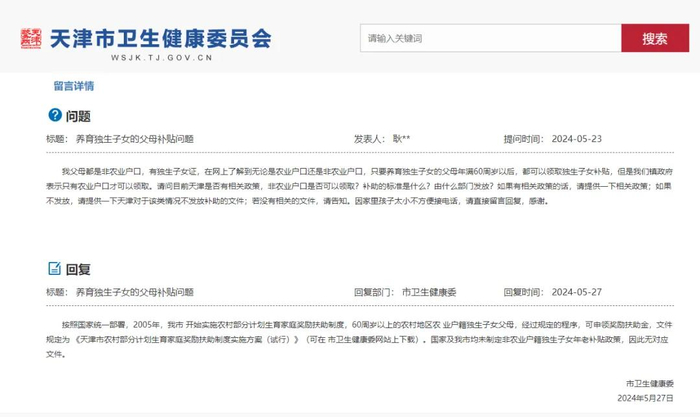Click the reply document icon beside 回复
The image size is (700, 417).
[x=54, y=268]
